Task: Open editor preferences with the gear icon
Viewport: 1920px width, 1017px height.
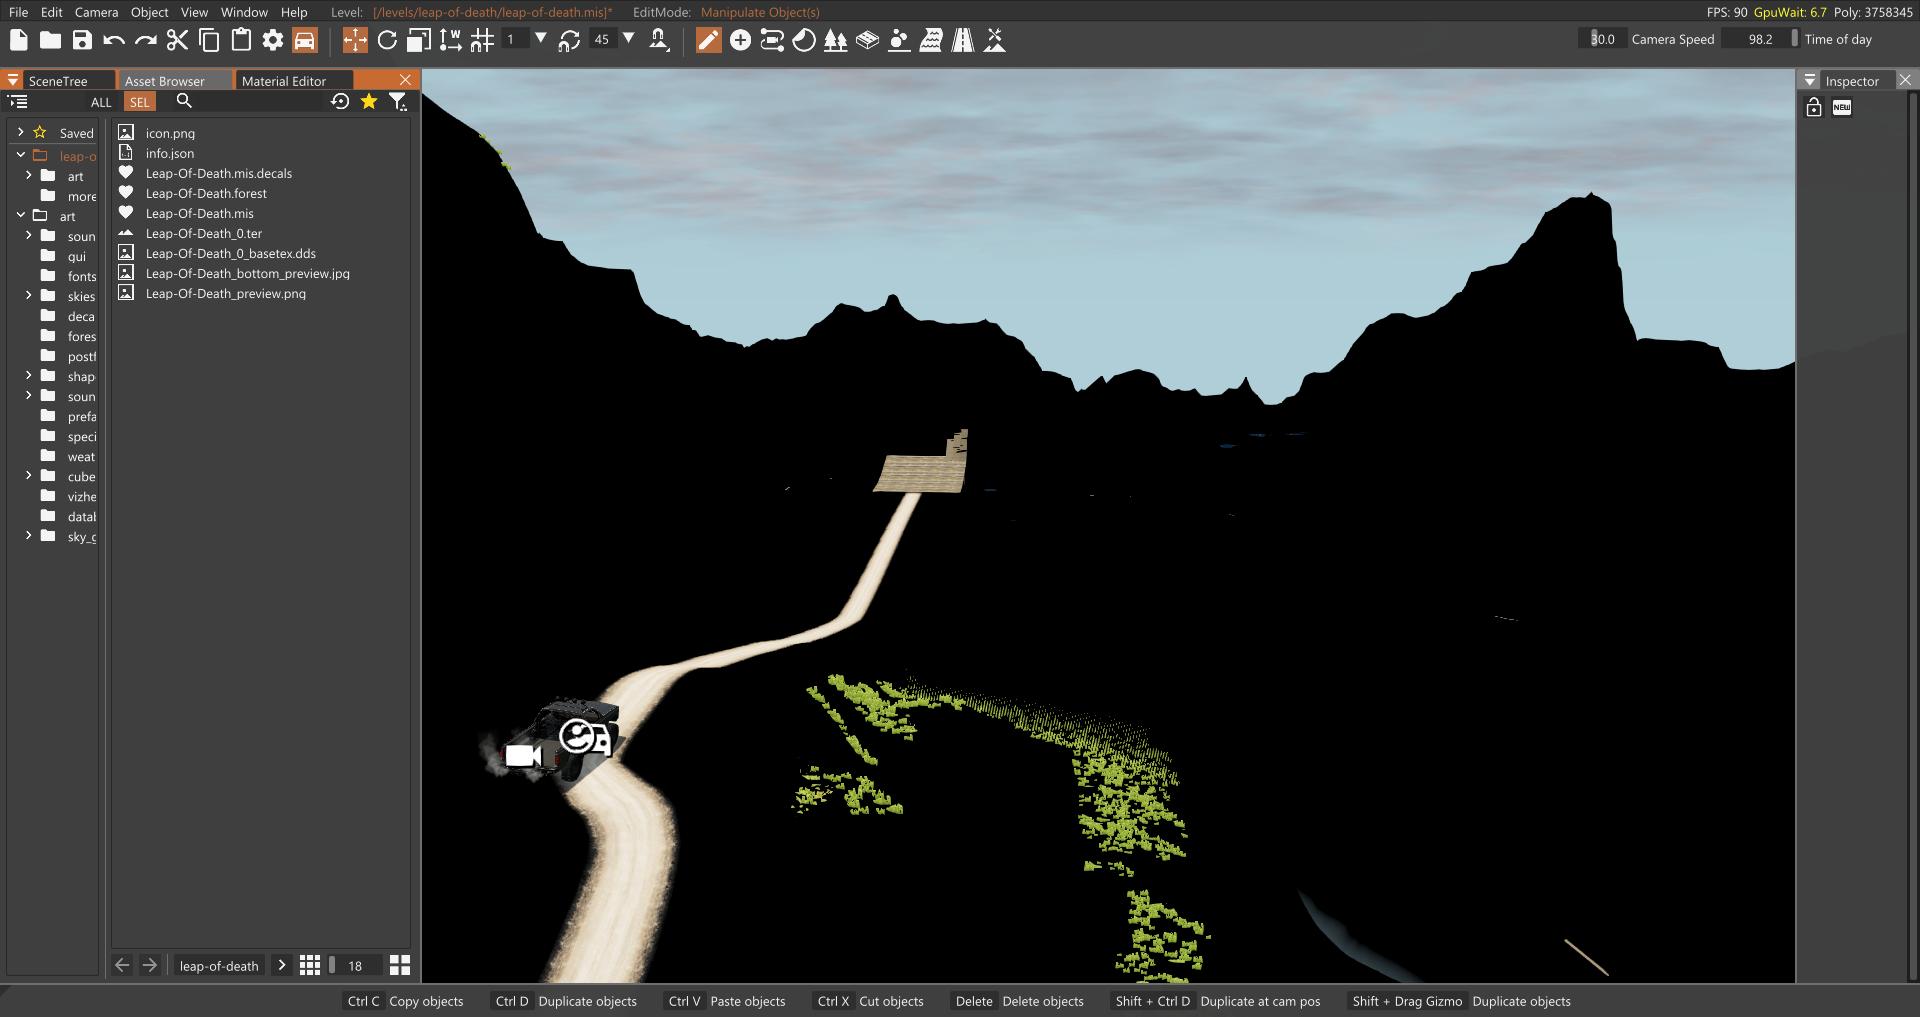Action: pyautogui.click(x=273, y=40)
